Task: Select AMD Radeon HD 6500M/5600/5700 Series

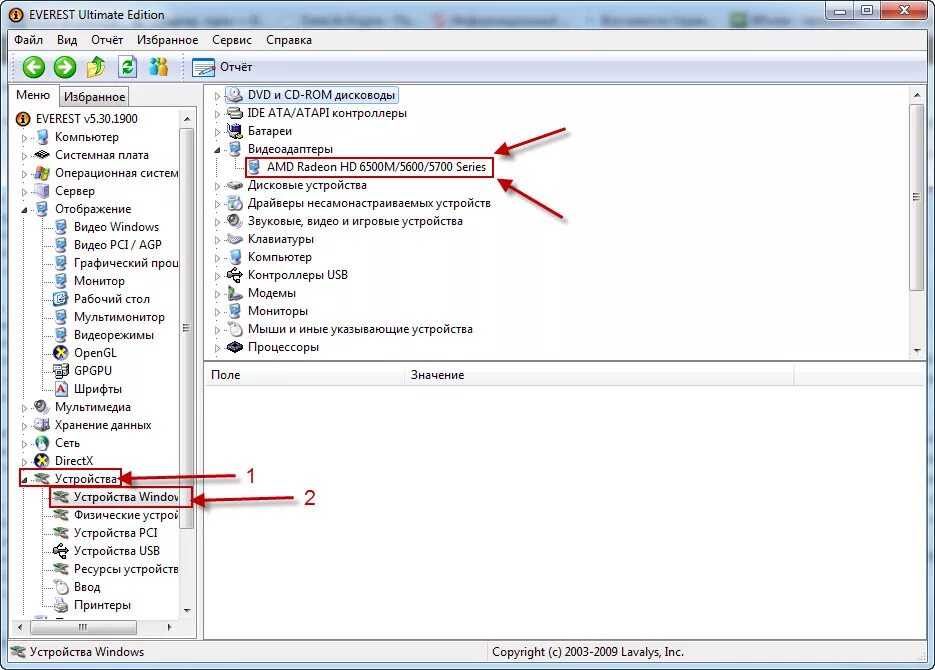Action: pos(376,167)
